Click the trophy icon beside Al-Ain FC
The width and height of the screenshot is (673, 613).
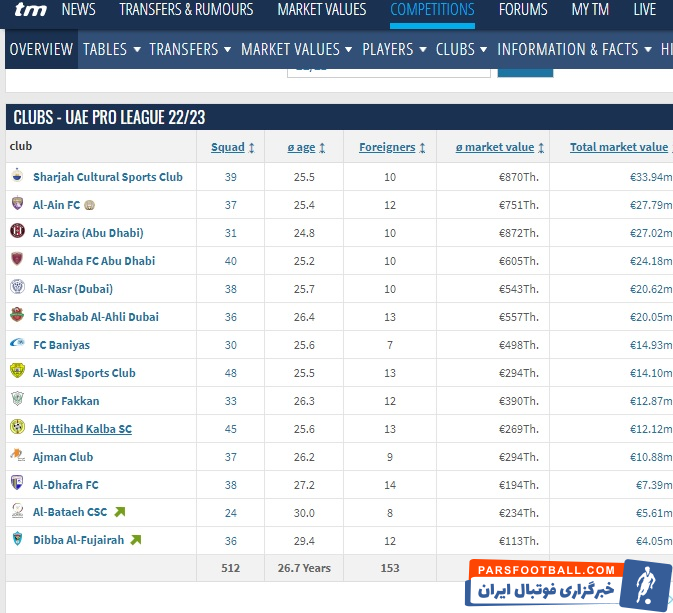(90, 205)
